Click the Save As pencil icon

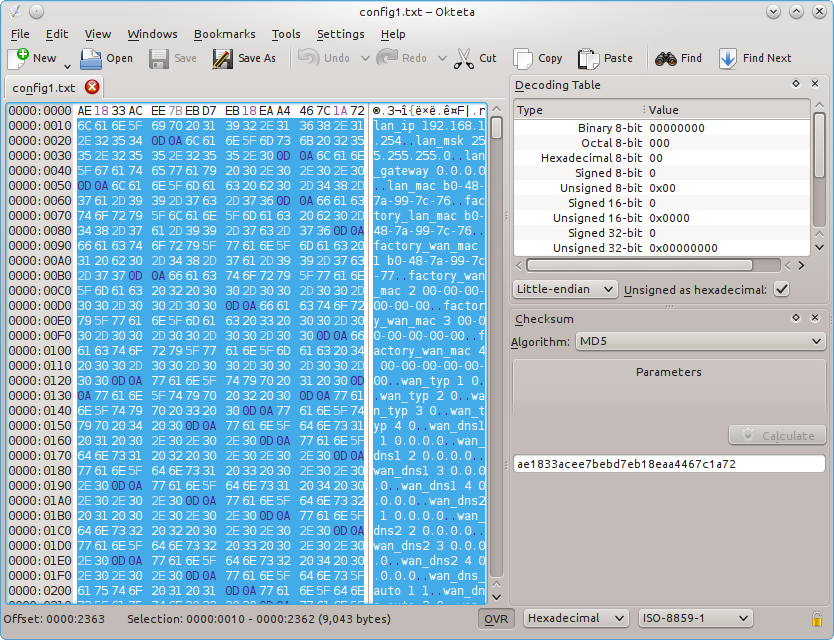click(x=222, y=59)
